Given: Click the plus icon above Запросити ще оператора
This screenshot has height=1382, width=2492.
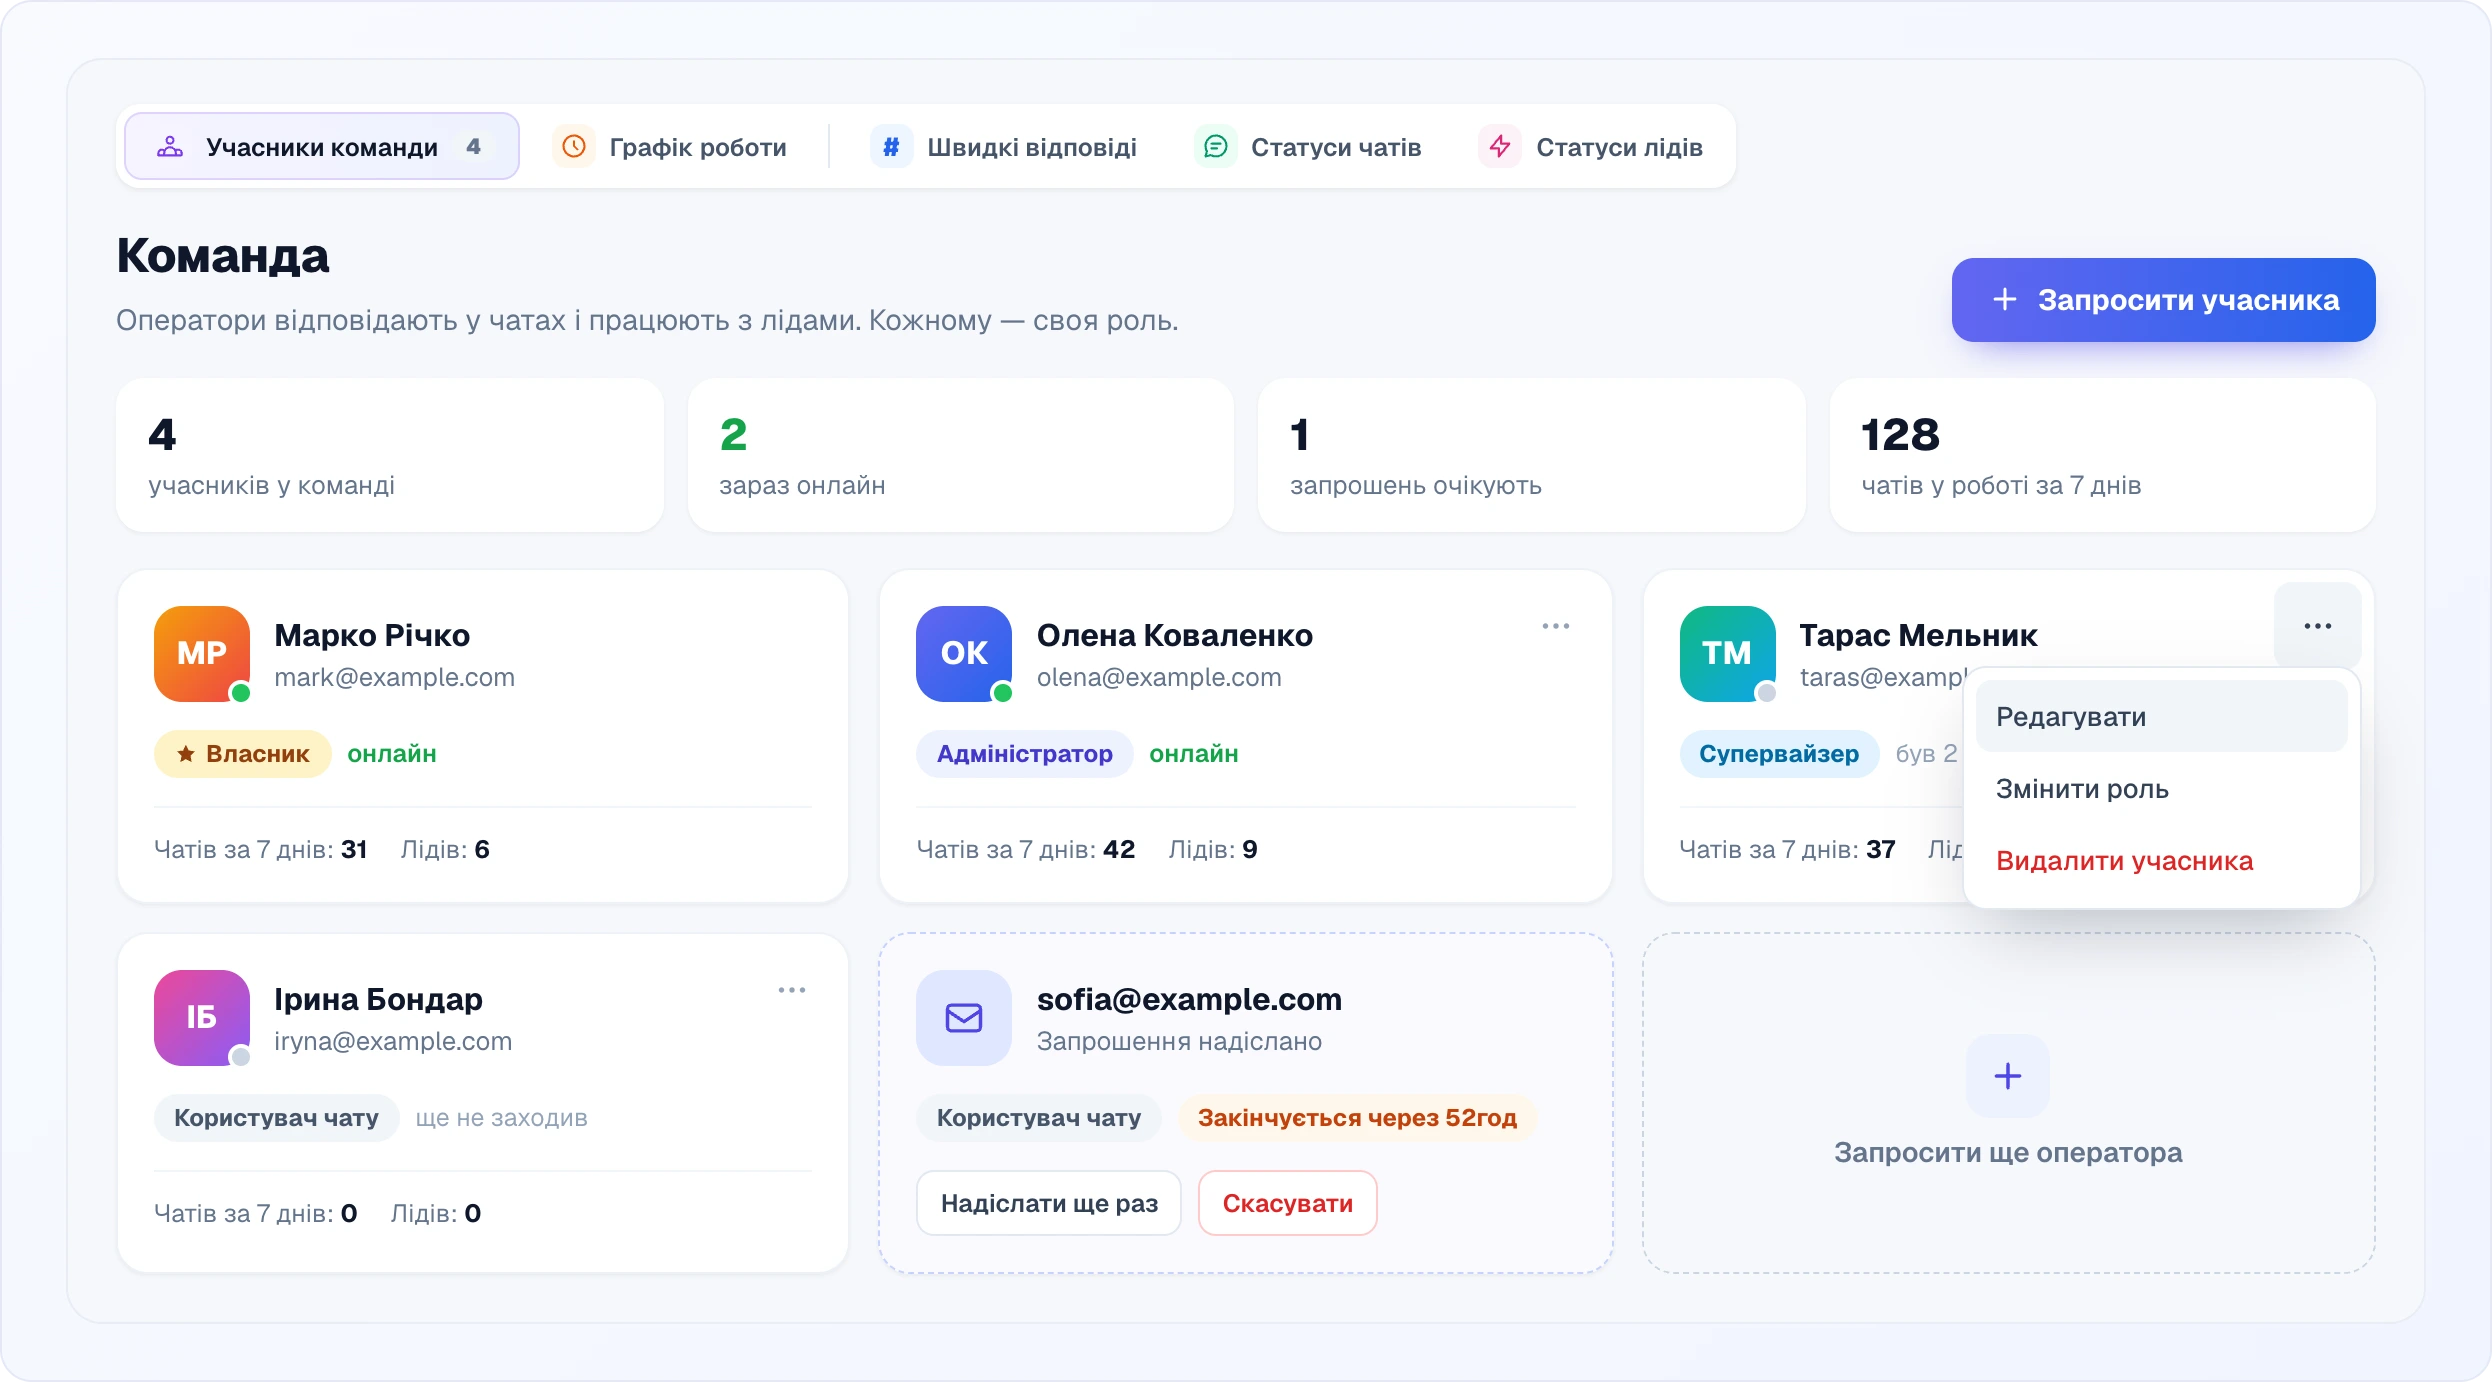Looking at the screenshot, I should (2008, 1076).
